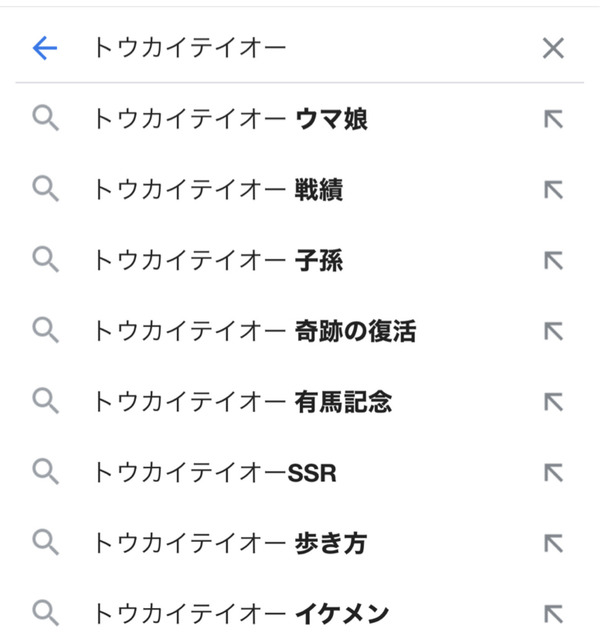
Task: Fill query using arrow beside 歩き方
Action: click(553, 543)
